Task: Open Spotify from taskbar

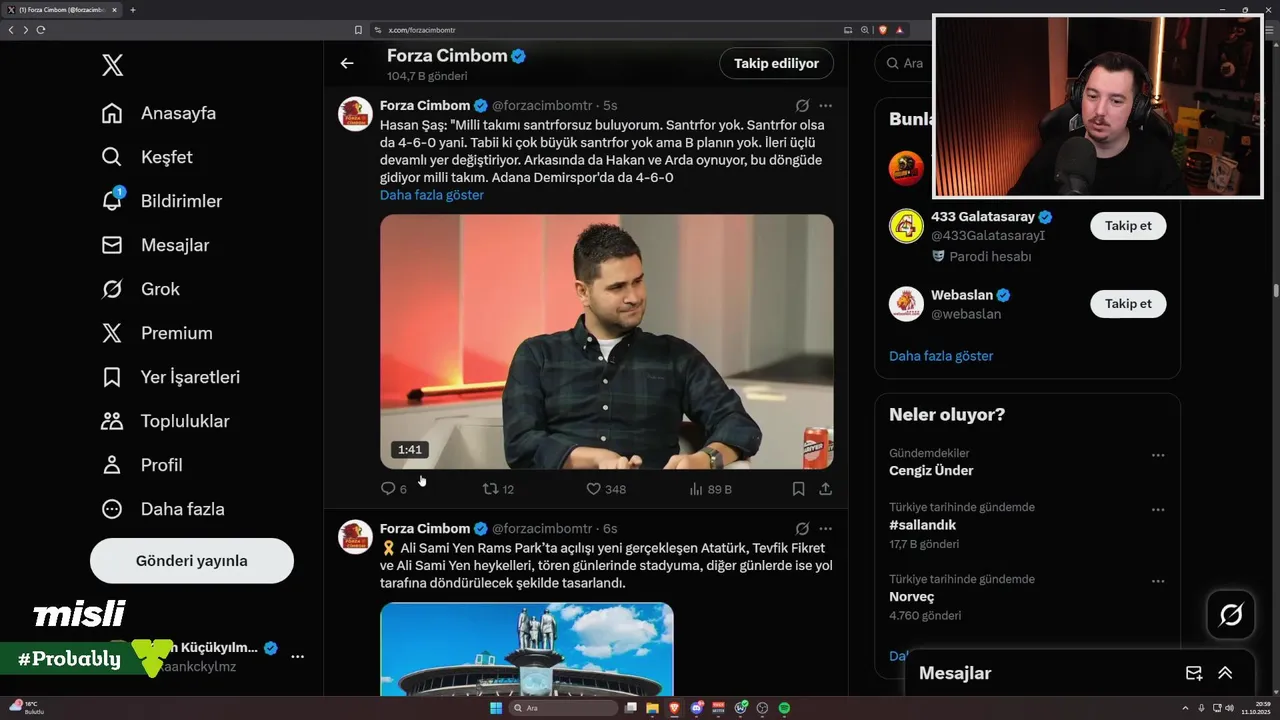Action: (784, 708)
